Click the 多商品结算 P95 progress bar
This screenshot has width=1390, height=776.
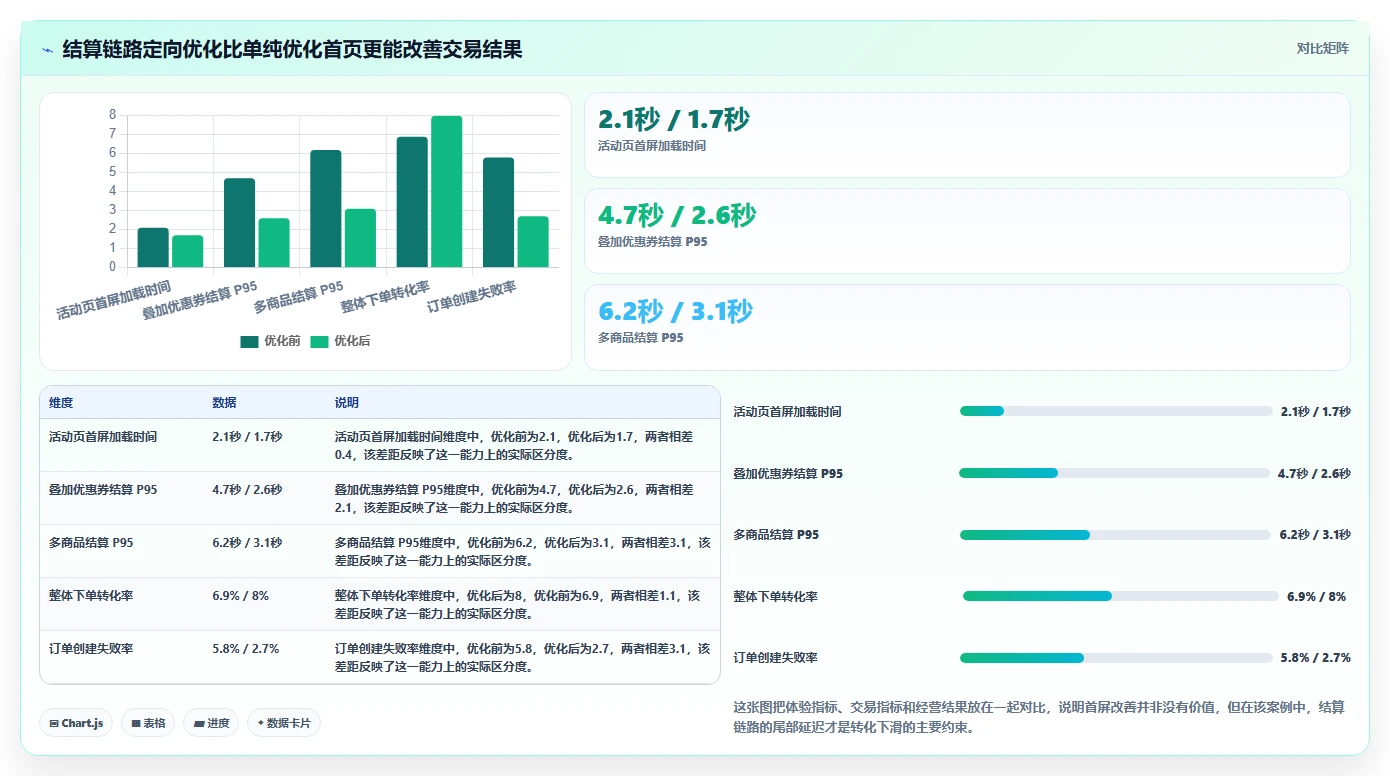[x=1116, y=535]
